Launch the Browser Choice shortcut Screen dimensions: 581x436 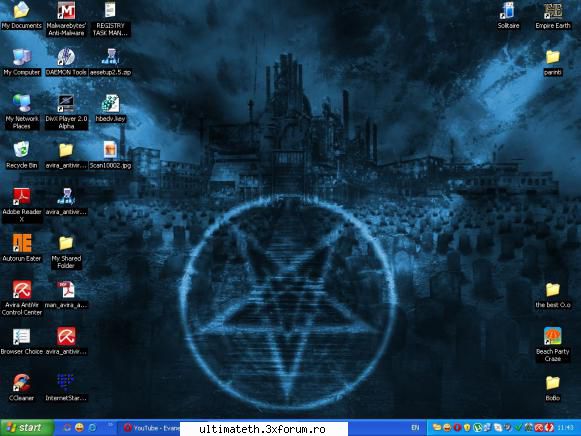coord(21,341)
